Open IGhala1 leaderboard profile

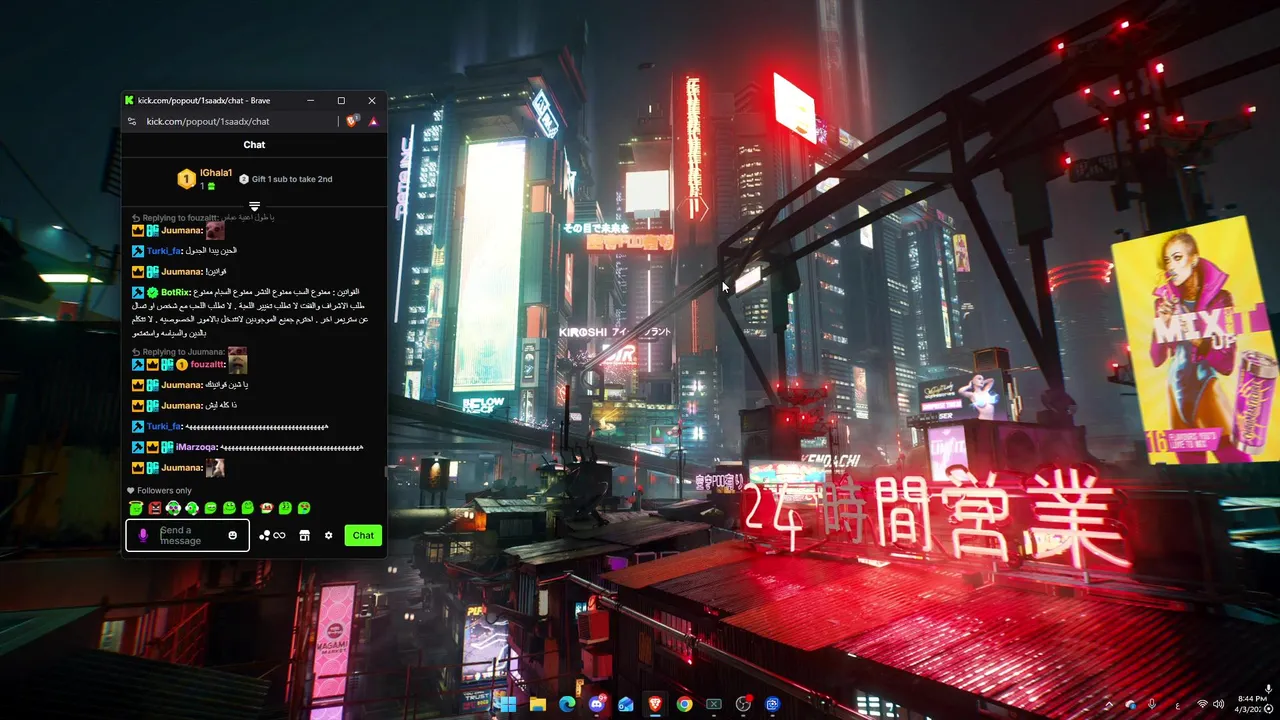coord(216,173)
